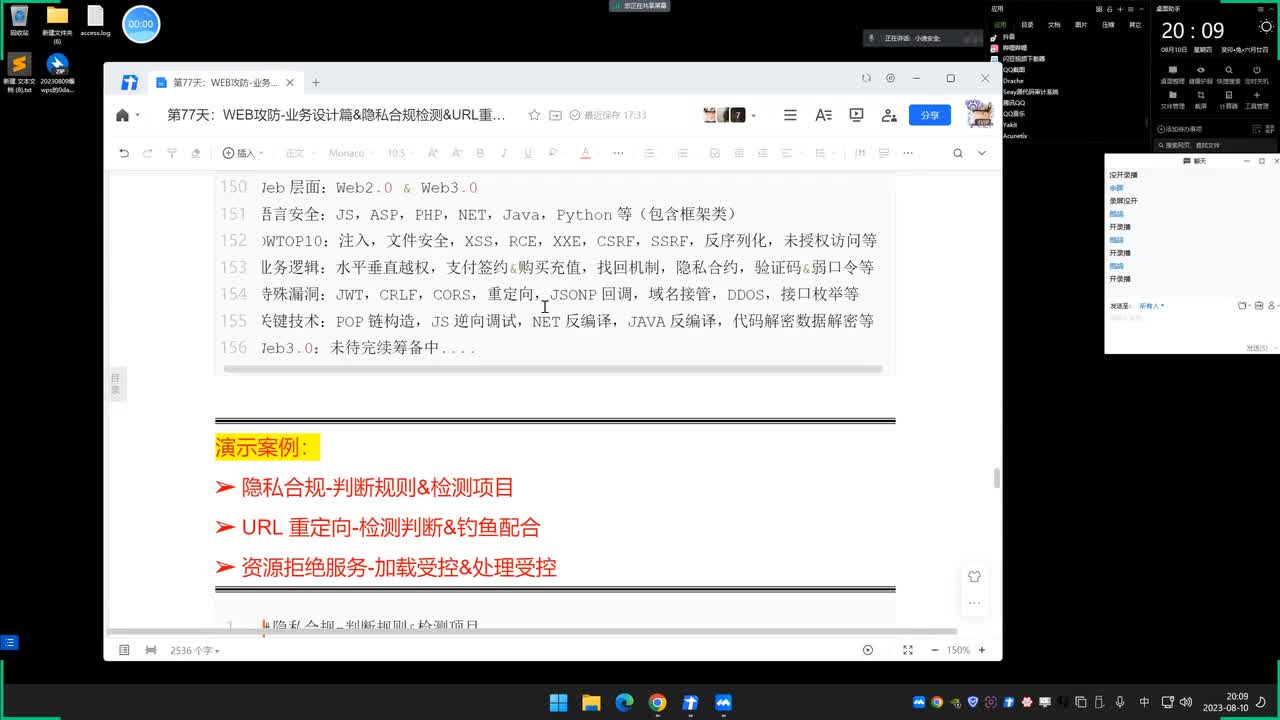Image resolution: width=1280 pixels, height=720 pixels.
Task: Click the home icon of the docs app
Action: pos(122,115)
